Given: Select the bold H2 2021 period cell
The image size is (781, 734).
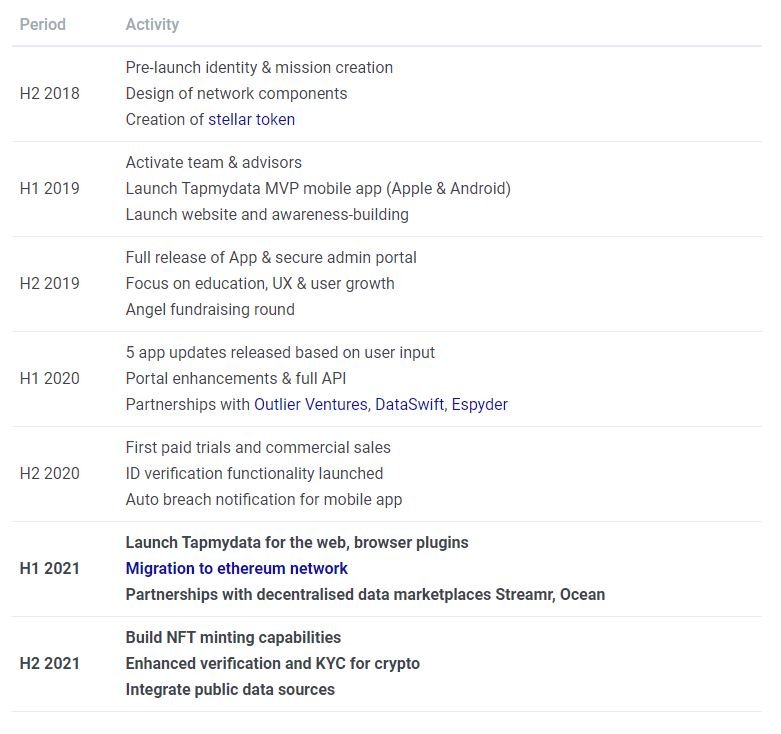Looking at the screenshot, I should click(49, 664).
